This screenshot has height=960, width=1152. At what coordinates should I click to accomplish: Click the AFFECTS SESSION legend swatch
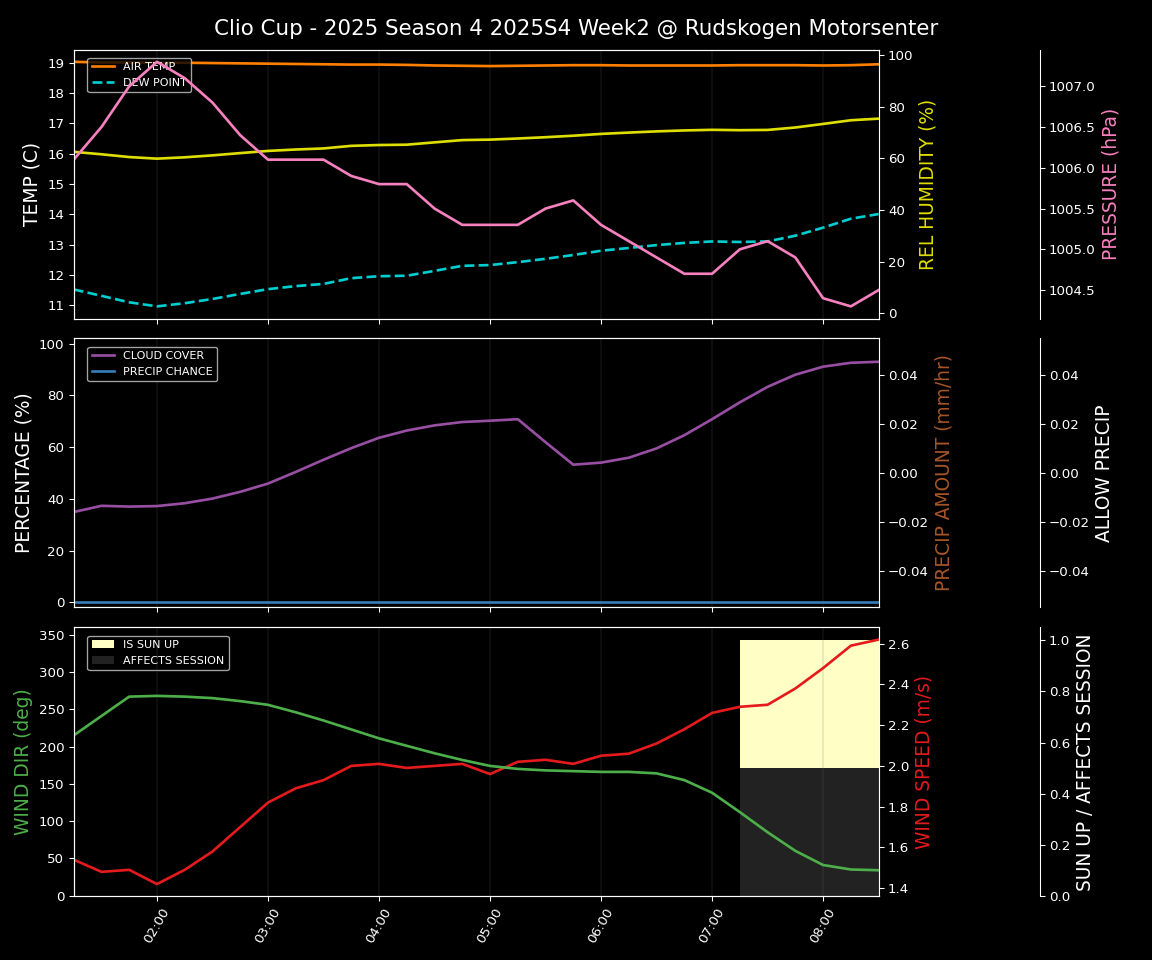[x=103, y=661]
